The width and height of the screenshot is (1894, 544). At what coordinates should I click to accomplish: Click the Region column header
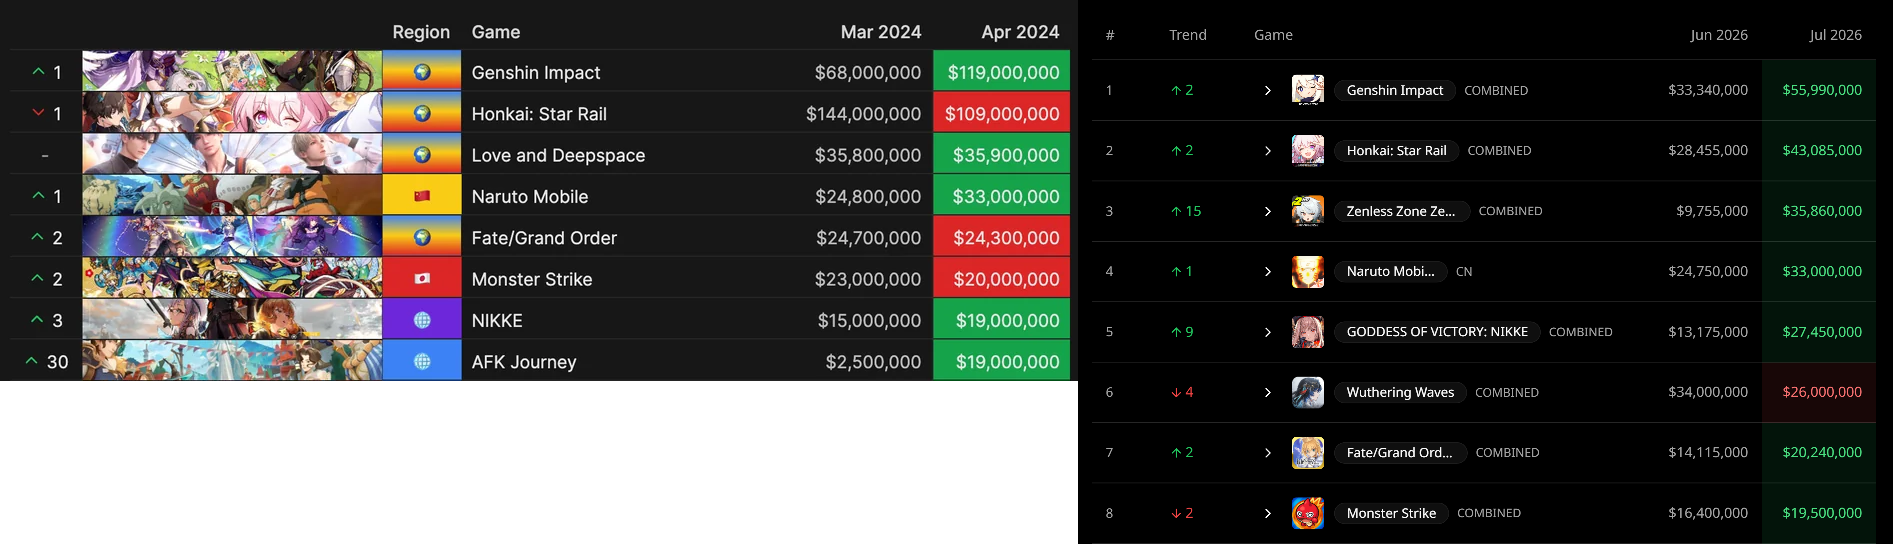(421, 32)
